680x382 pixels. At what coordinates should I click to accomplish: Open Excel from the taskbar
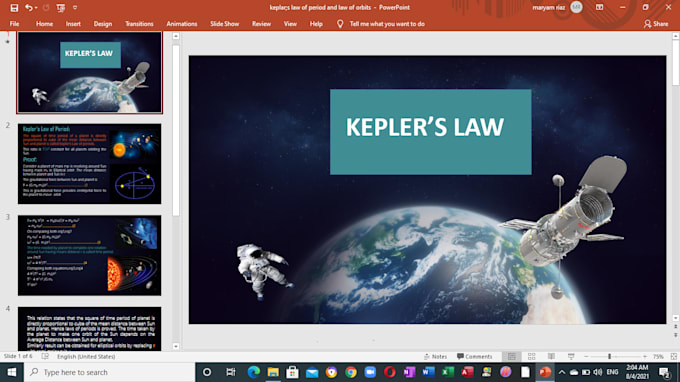448,372
